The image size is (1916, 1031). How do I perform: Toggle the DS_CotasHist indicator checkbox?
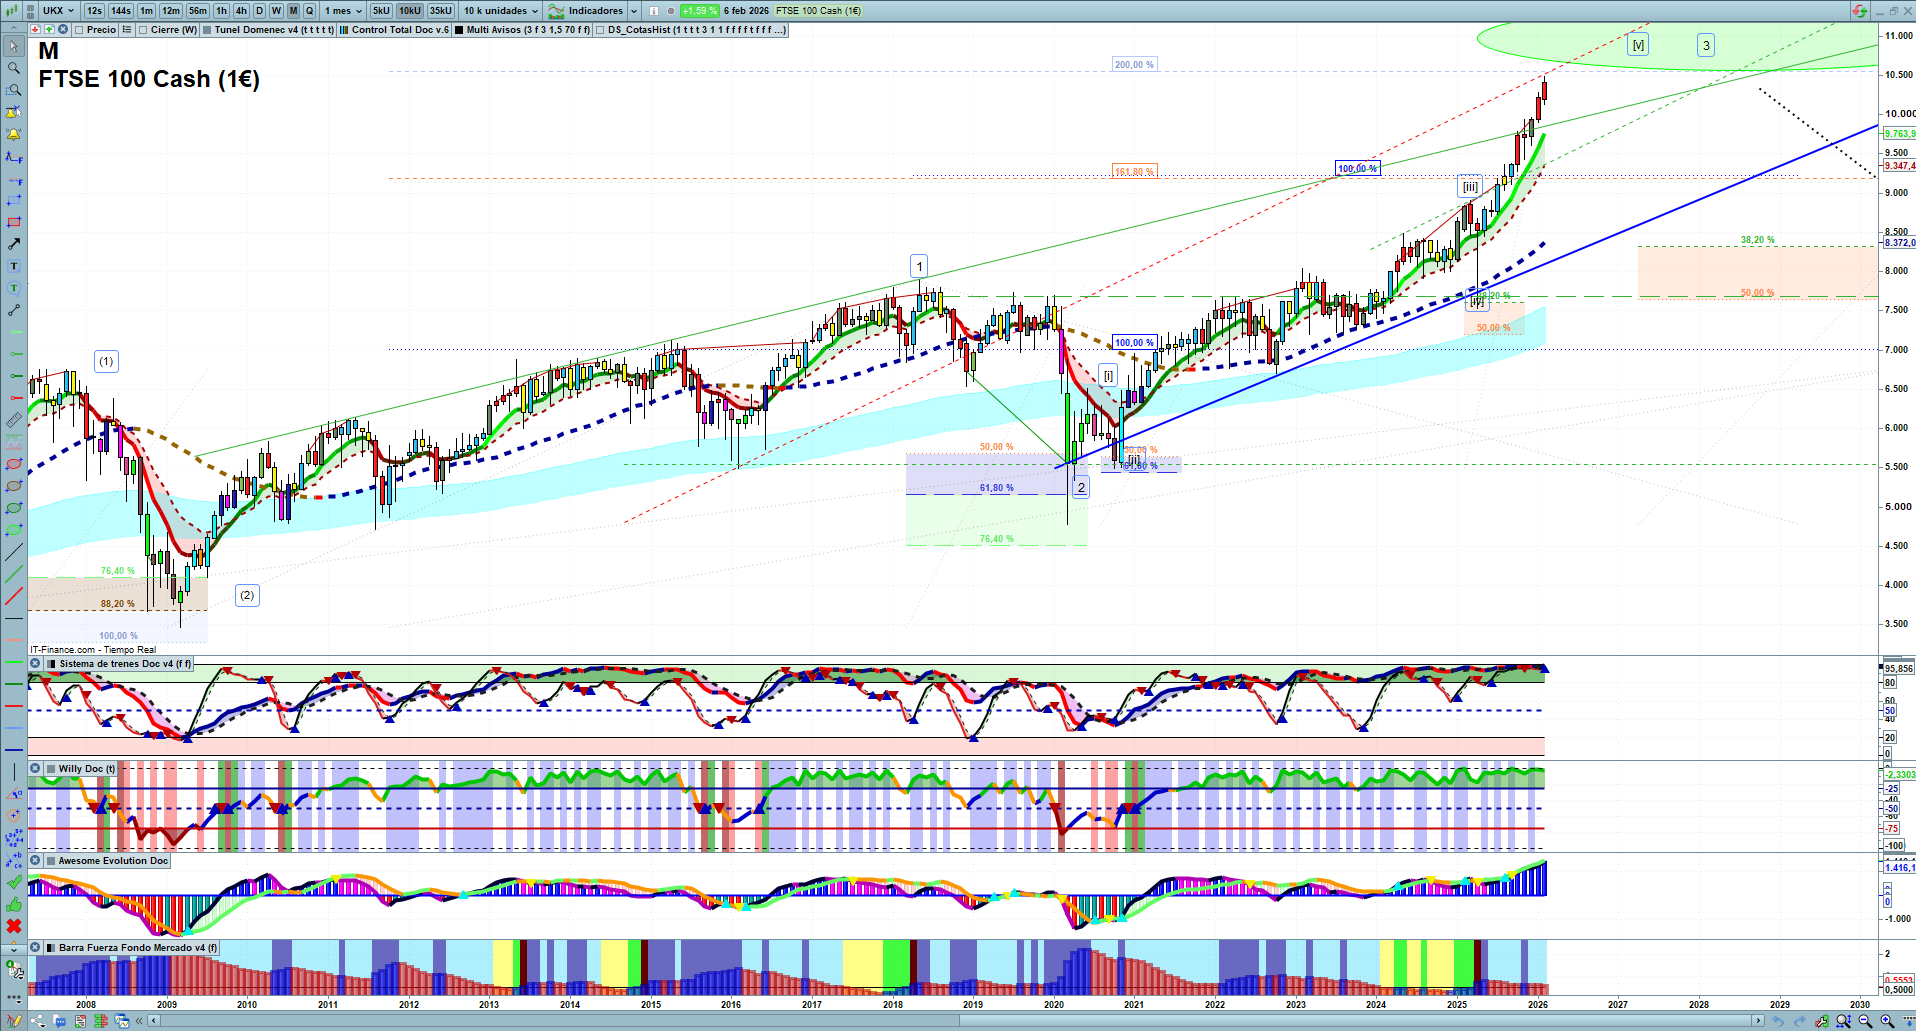pos(600,30)
